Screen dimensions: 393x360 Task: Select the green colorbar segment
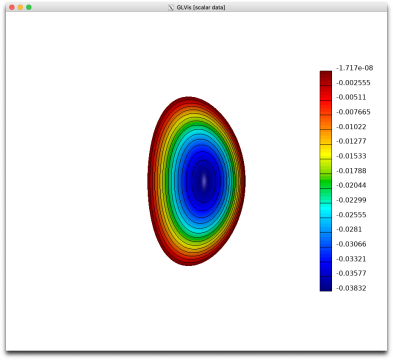tap(326, 181)
